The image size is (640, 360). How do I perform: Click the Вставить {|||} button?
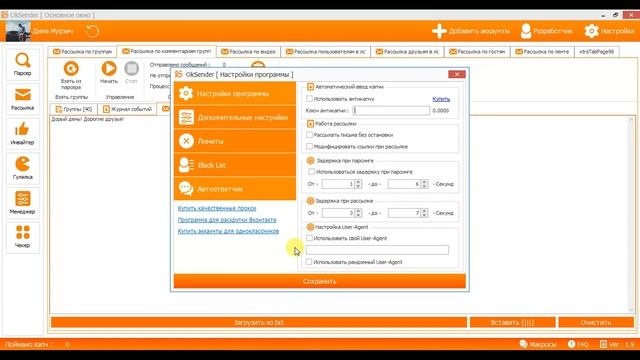[x=513, y=322]
